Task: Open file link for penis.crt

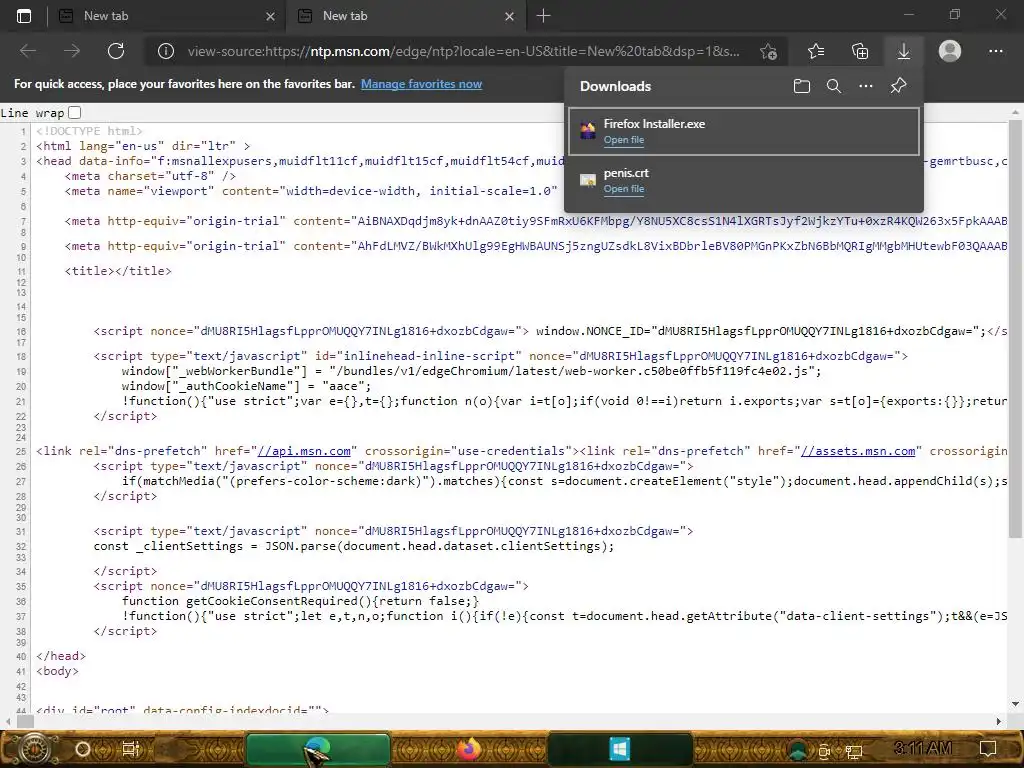Action: click(x=624, y=189)
